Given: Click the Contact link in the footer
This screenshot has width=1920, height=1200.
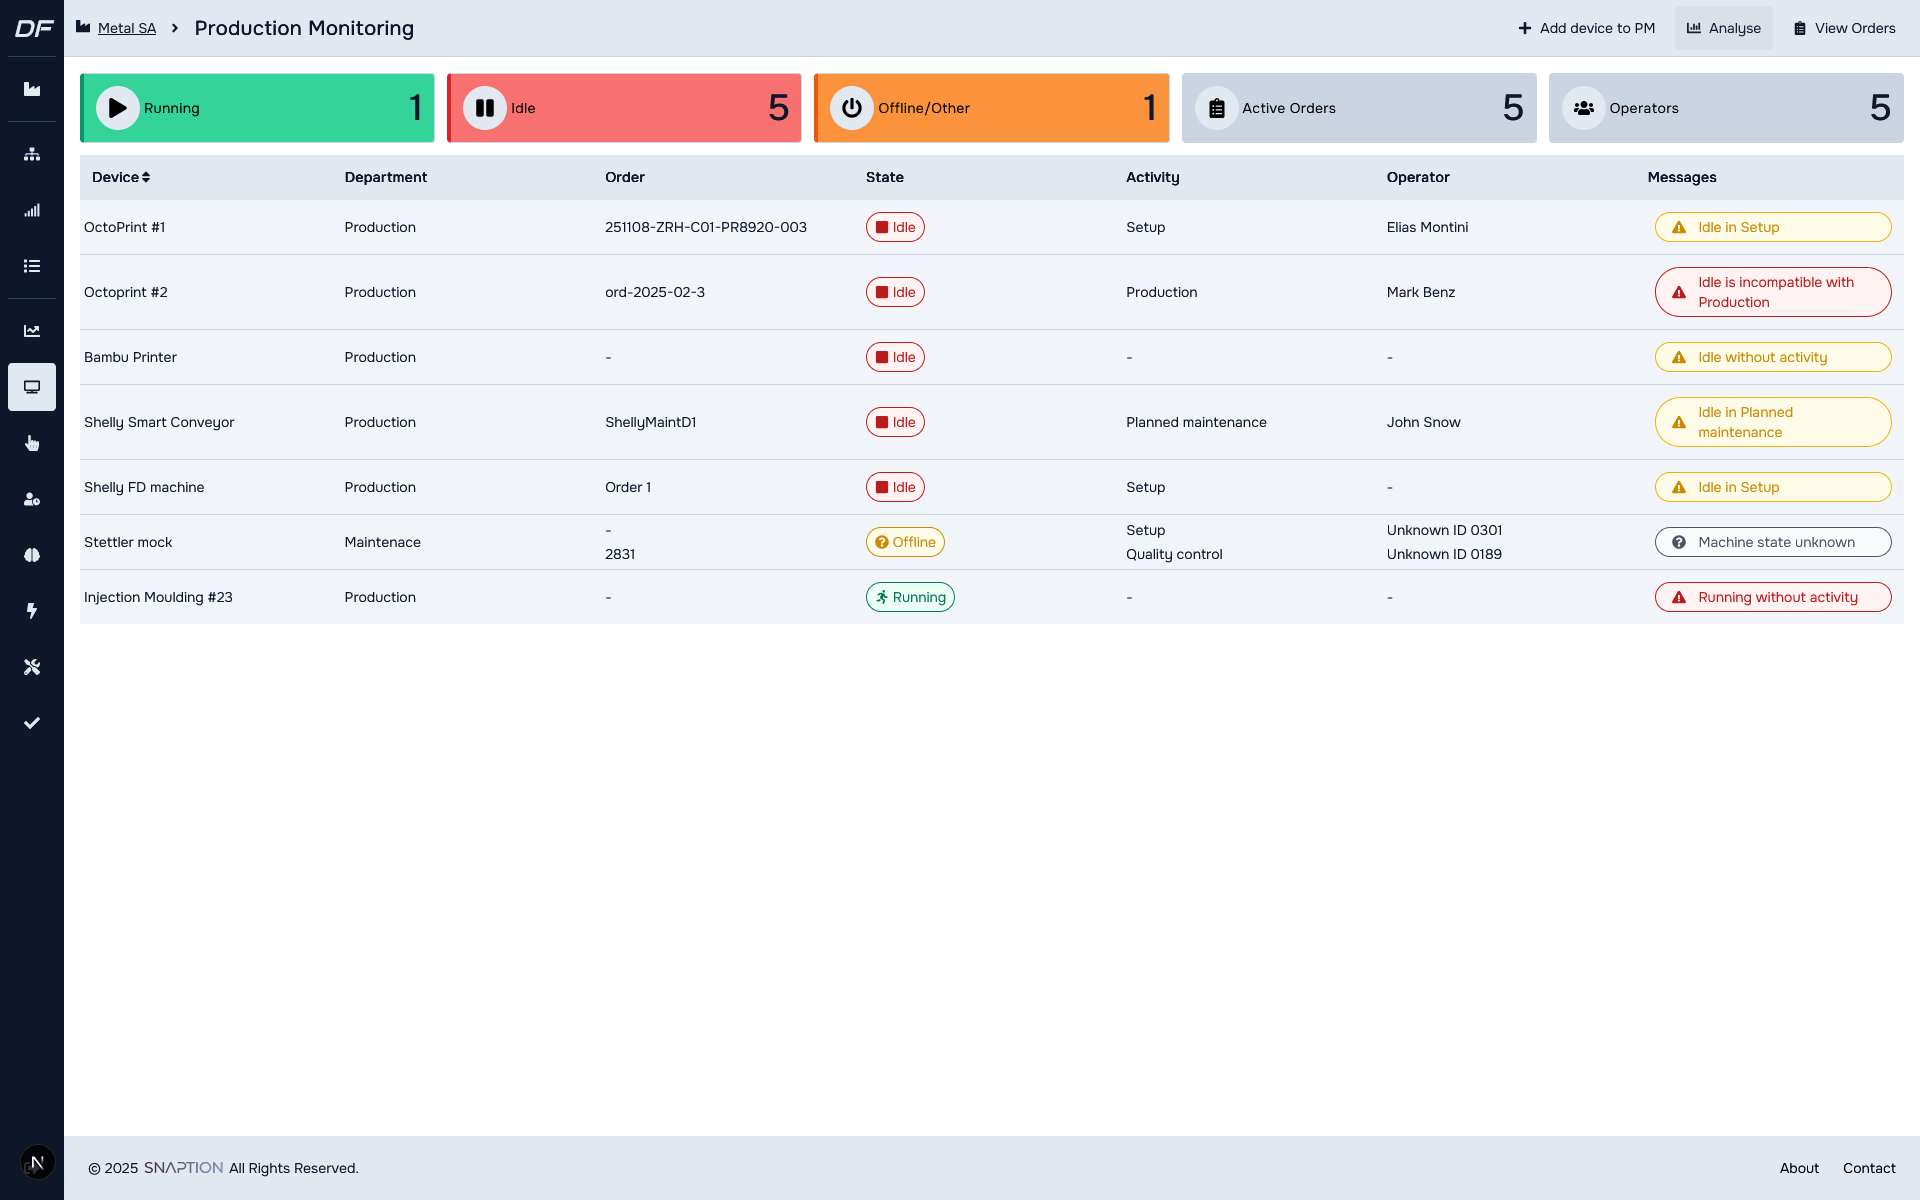Looking at the screenshot, I should coord(1869,1168).
